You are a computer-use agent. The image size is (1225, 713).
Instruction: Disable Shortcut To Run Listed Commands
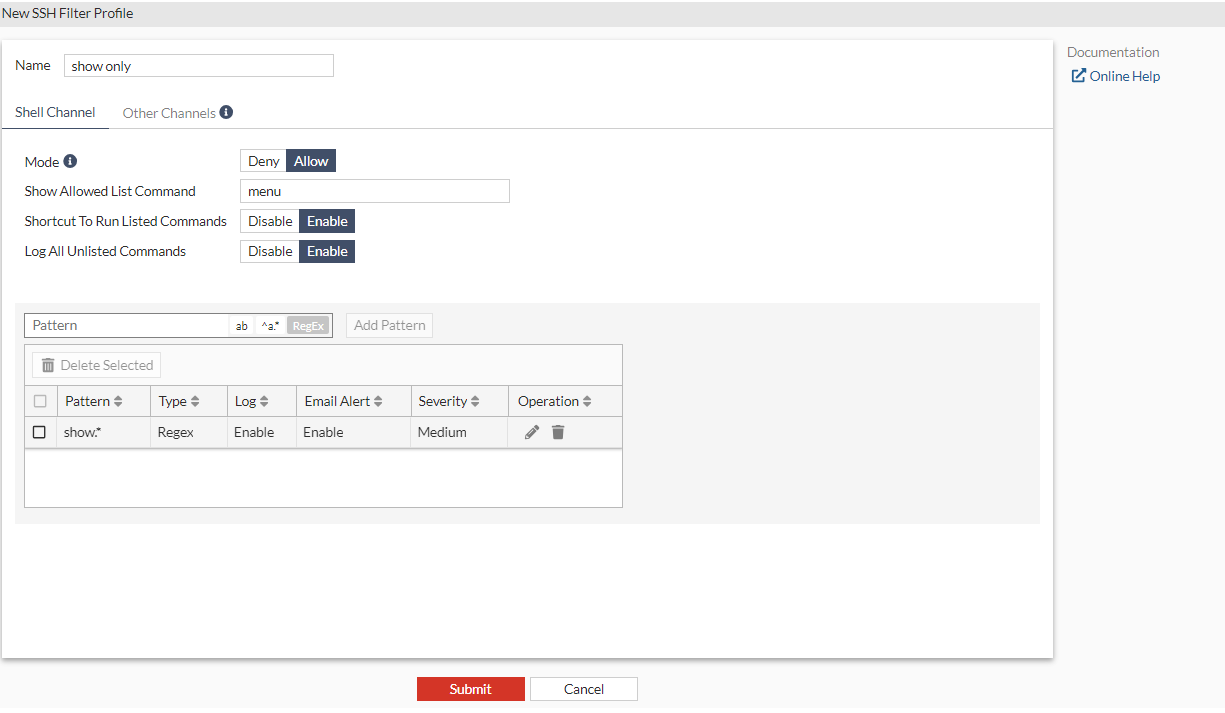269,220
